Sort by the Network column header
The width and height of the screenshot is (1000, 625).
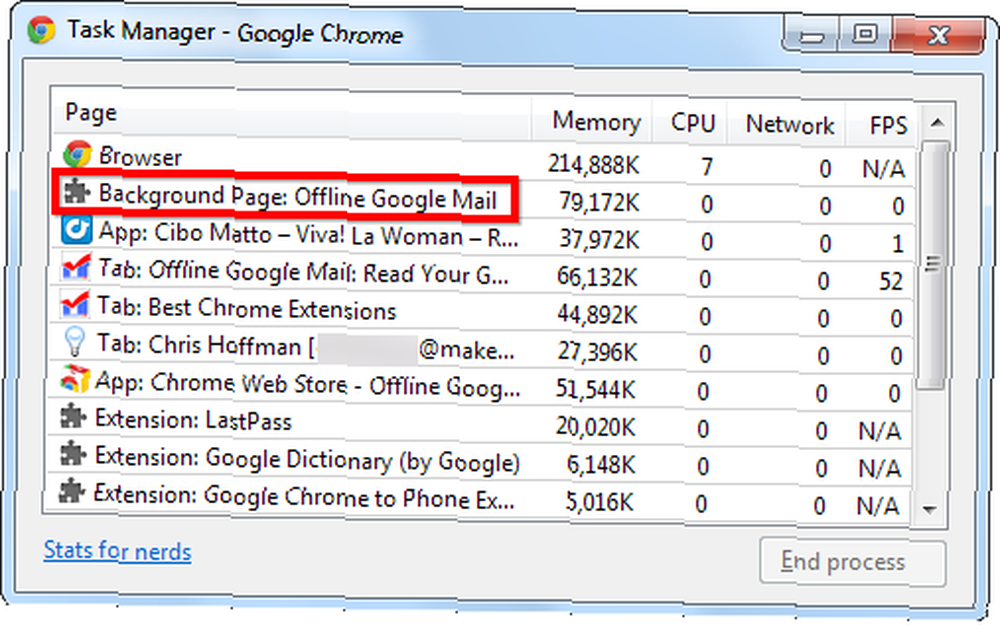click(786, 122)
